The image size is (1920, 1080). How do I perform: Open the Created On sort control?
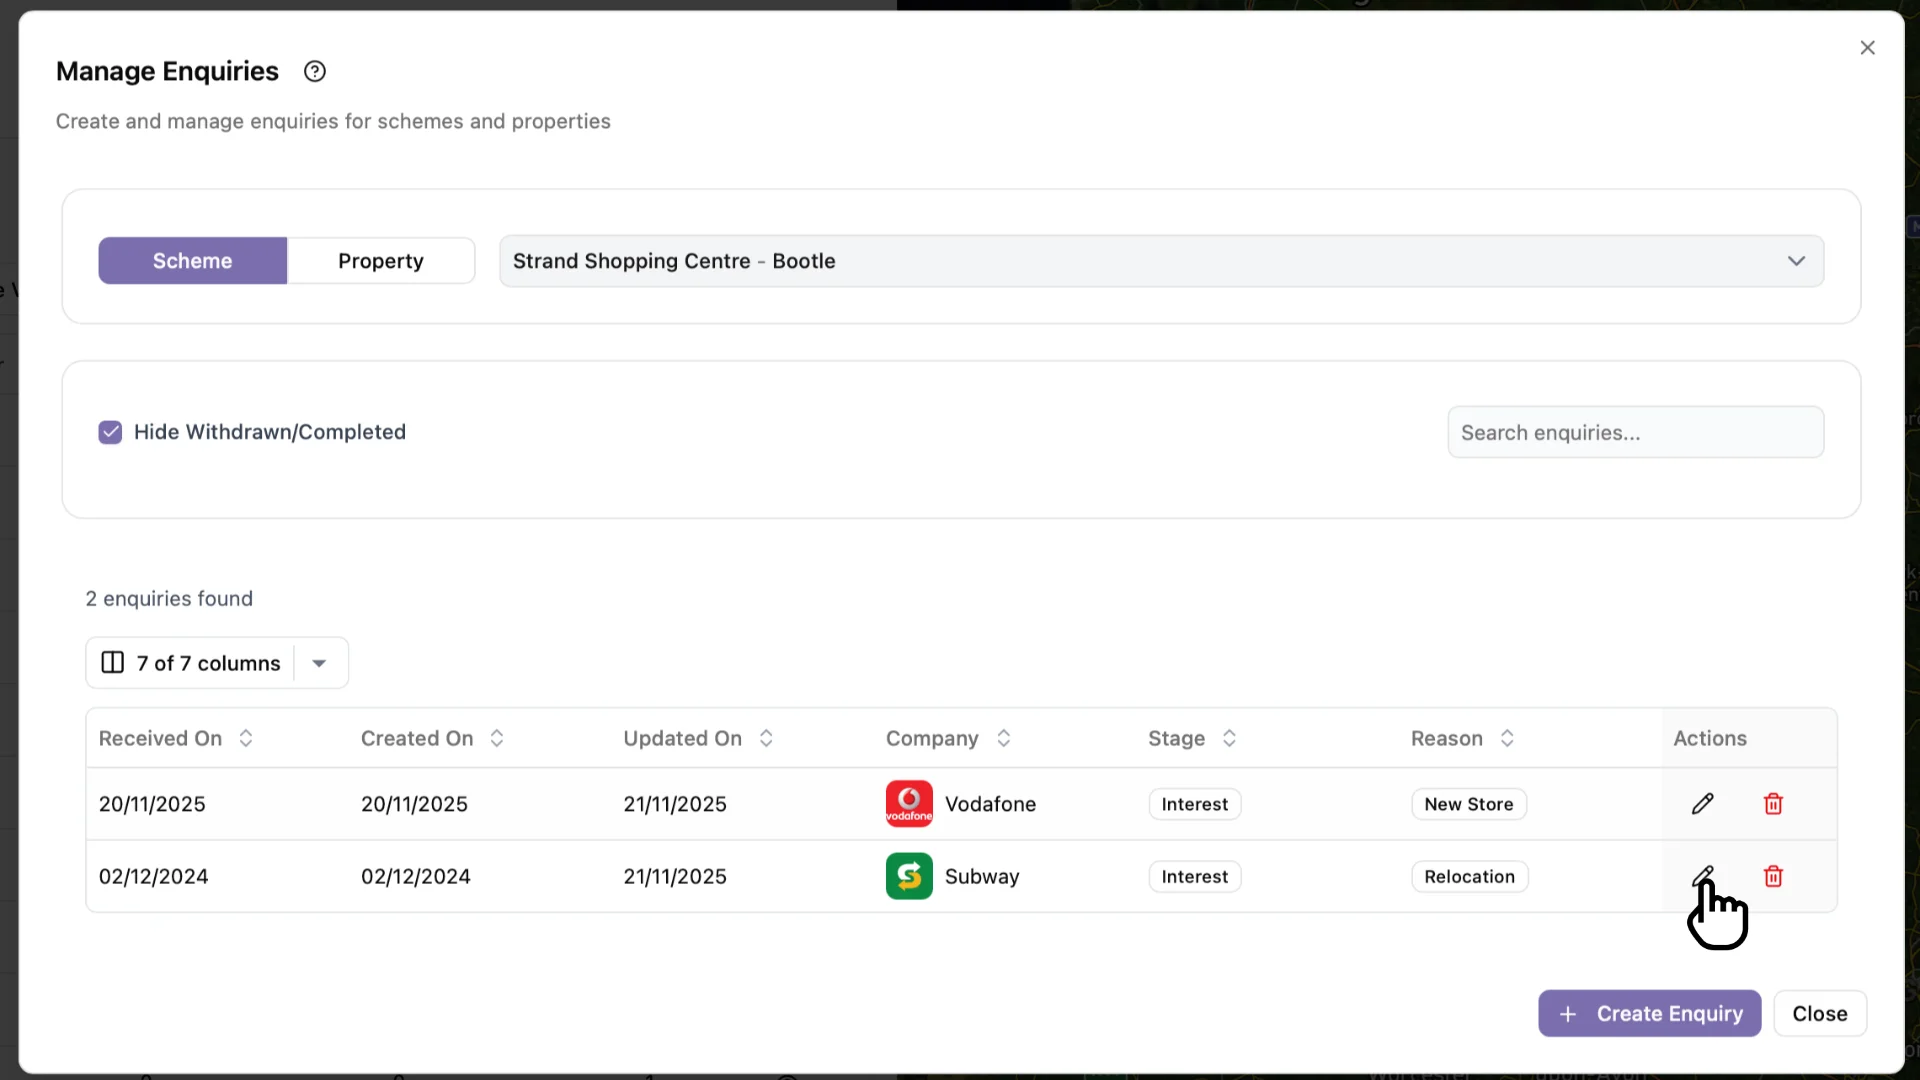click(x=497, y=738)
